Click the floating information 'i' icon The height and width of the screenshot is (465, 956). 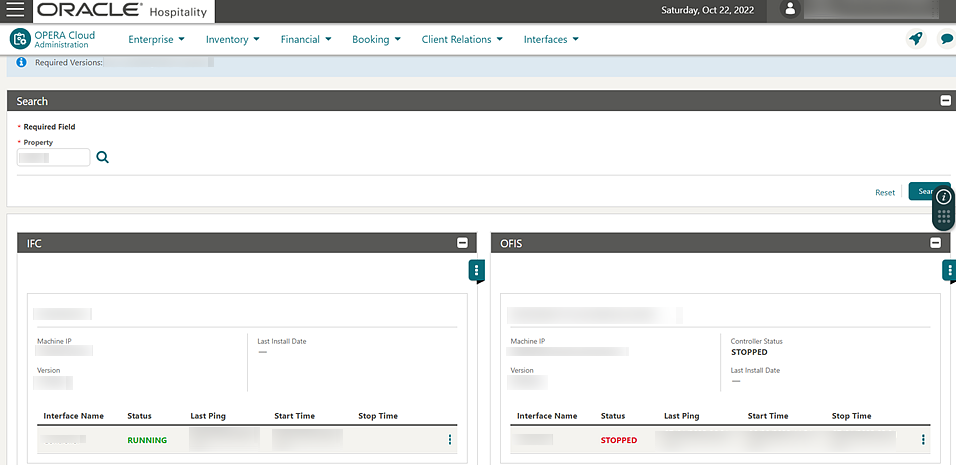pyautogui.click(x=943, y=196)
